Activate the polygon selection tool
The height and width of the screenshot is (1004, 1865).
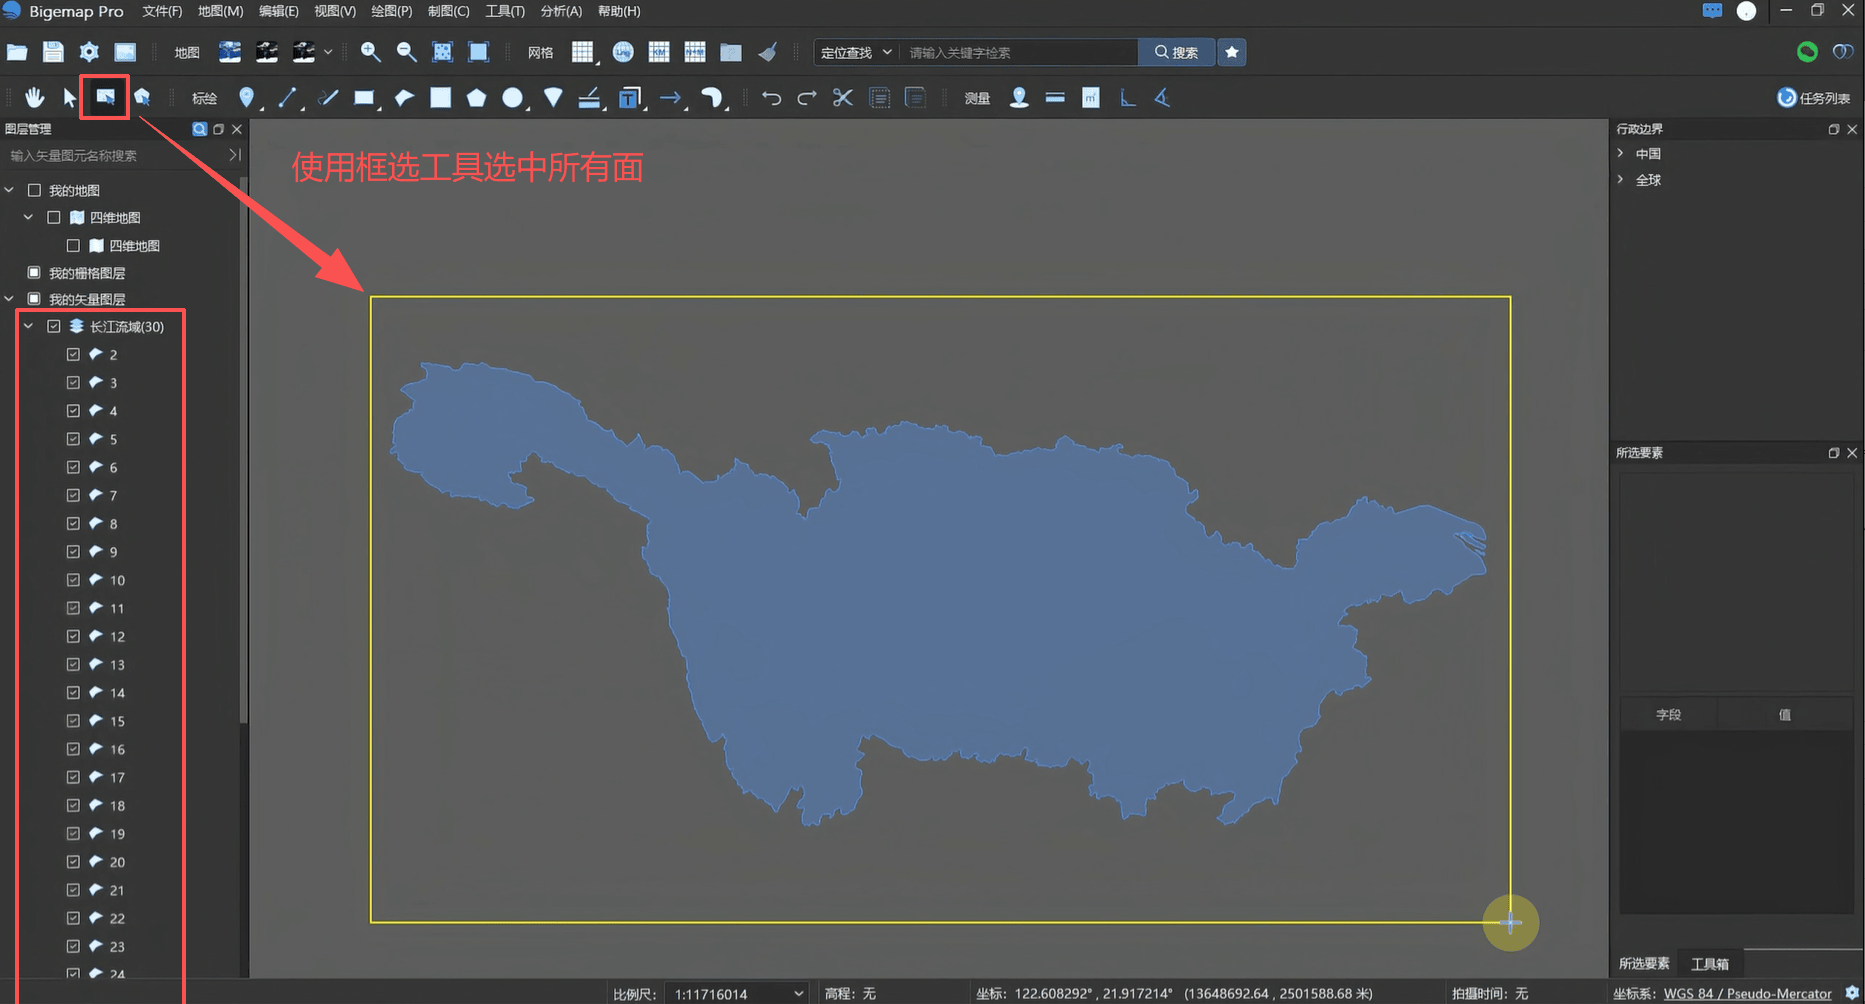[142, 97]
